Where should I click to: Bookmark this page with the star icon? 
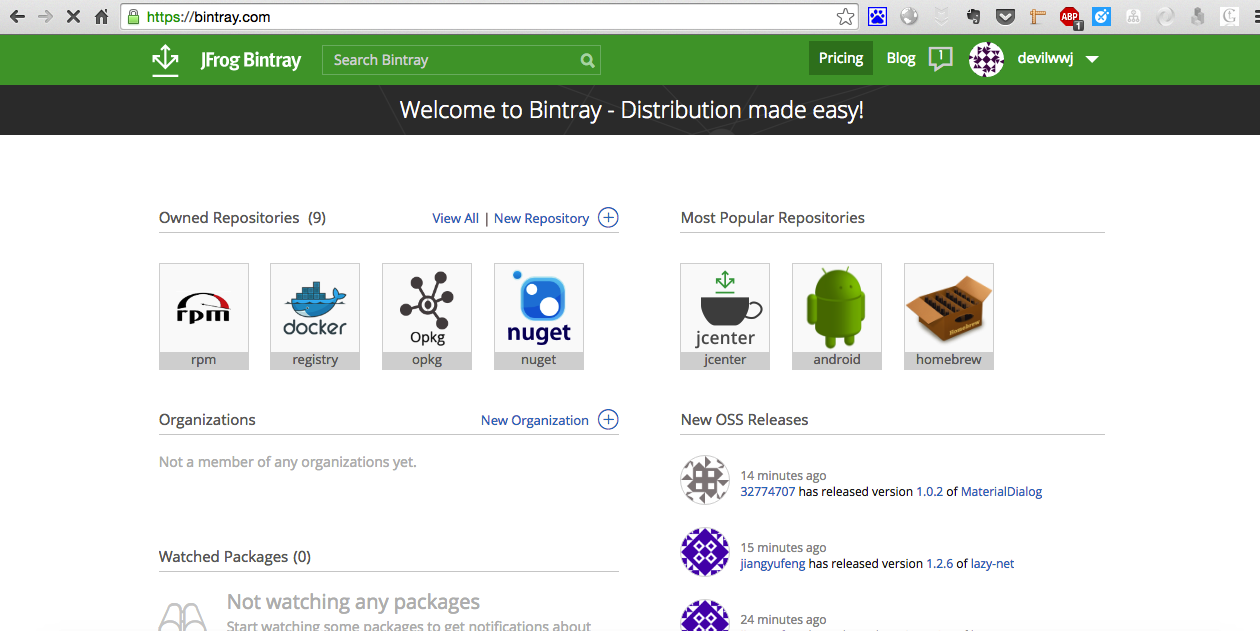[846, 16]
